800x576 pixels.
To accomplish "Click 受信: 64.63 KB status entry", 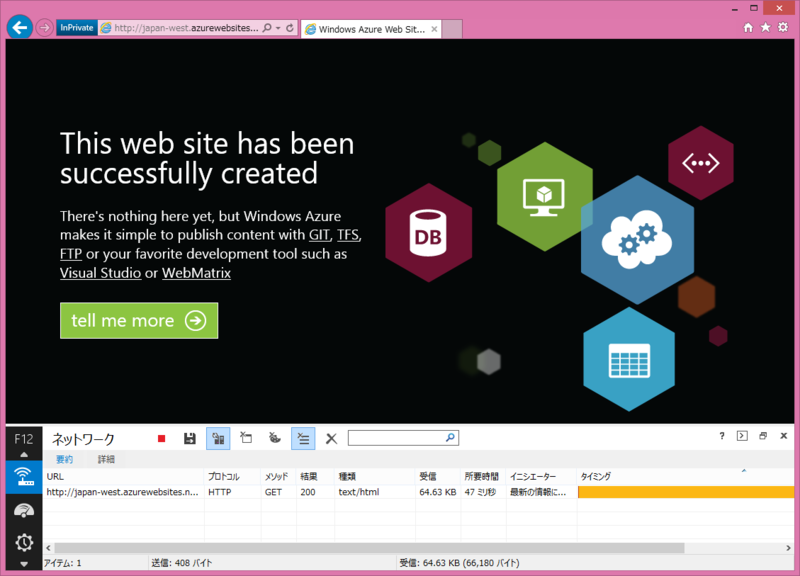I will coord(459,563).
